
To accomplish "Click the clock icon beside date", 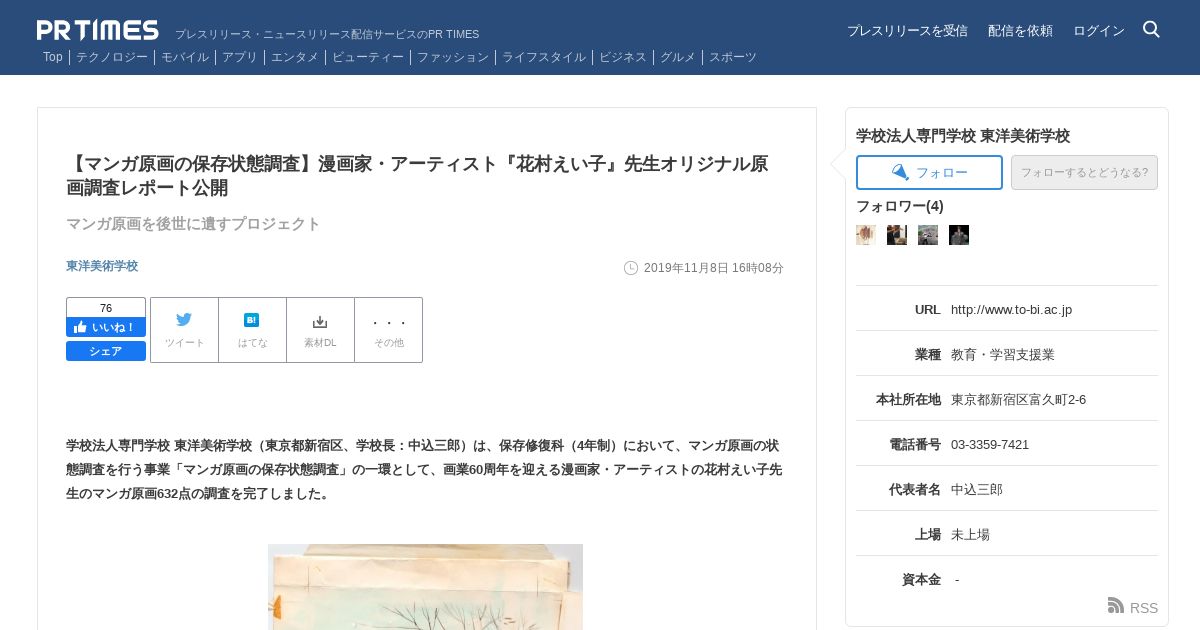I will (631, 268).
